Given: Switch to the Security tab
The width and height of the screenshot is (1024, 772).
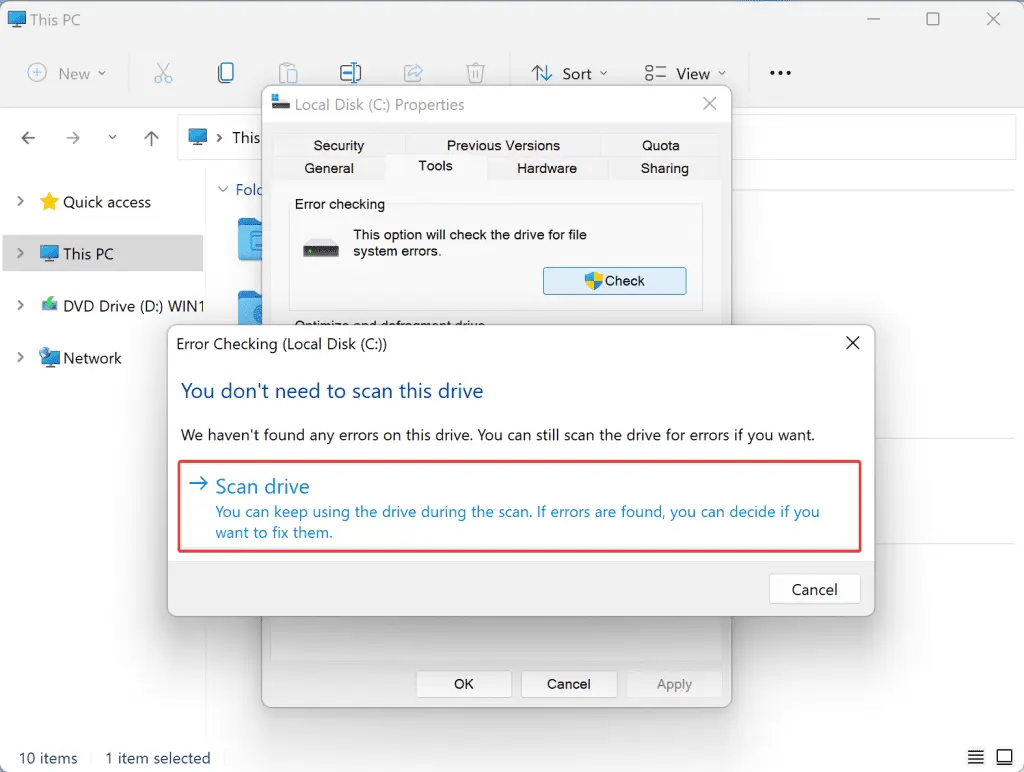Looking at the screenshot, I should point(339,145).
